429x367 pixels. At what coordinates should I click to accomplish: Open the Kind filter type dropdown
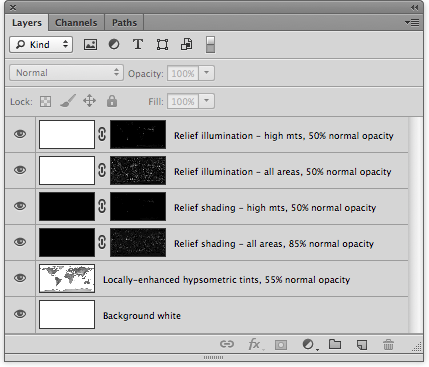point(41,44)
